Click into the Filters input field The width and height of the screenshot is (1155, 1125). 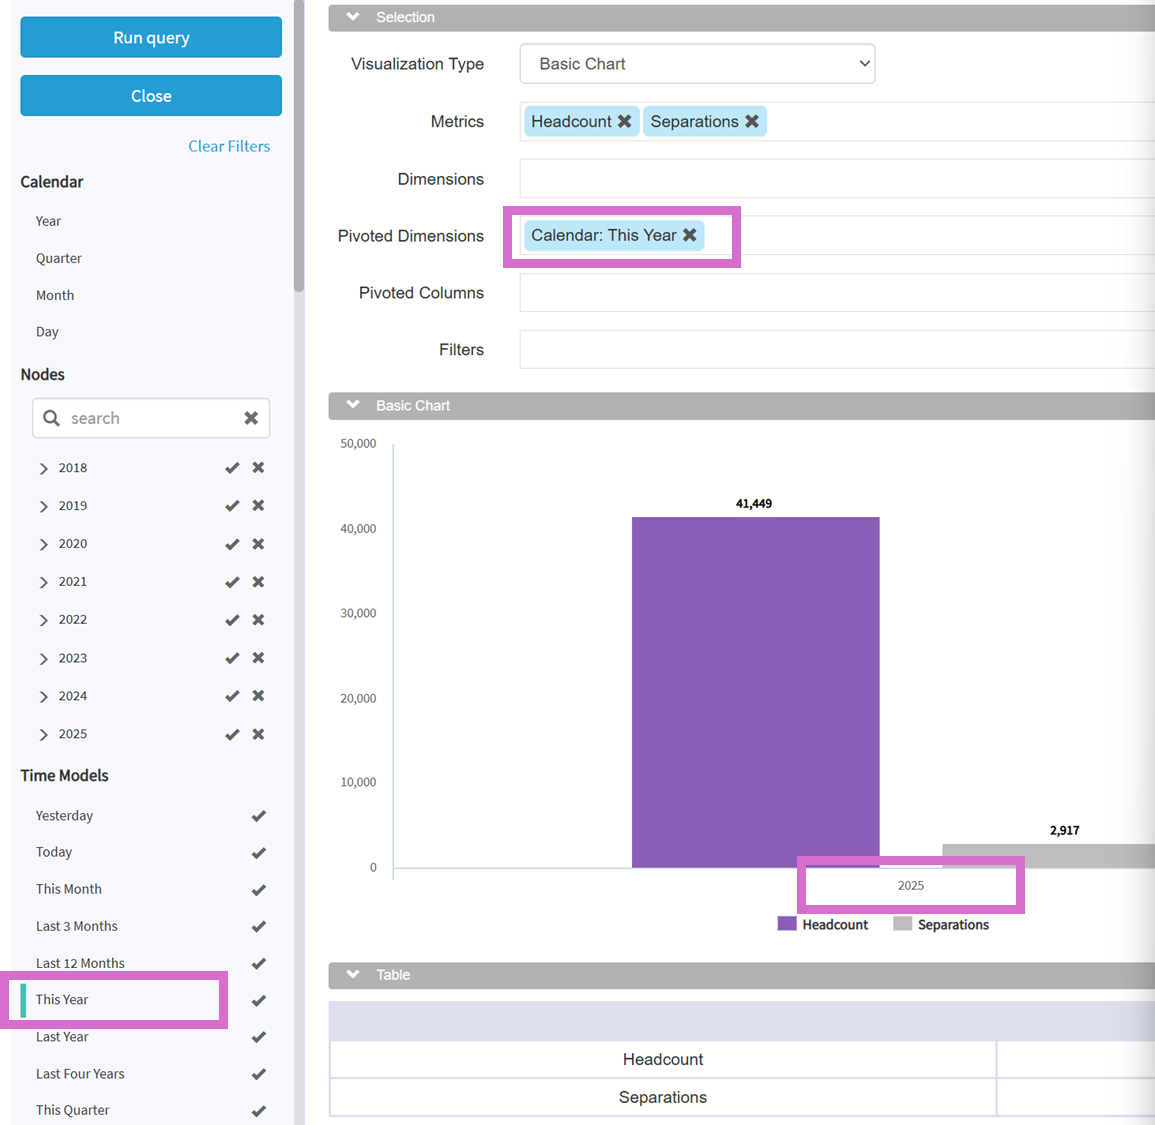click(x=835, y=350)
